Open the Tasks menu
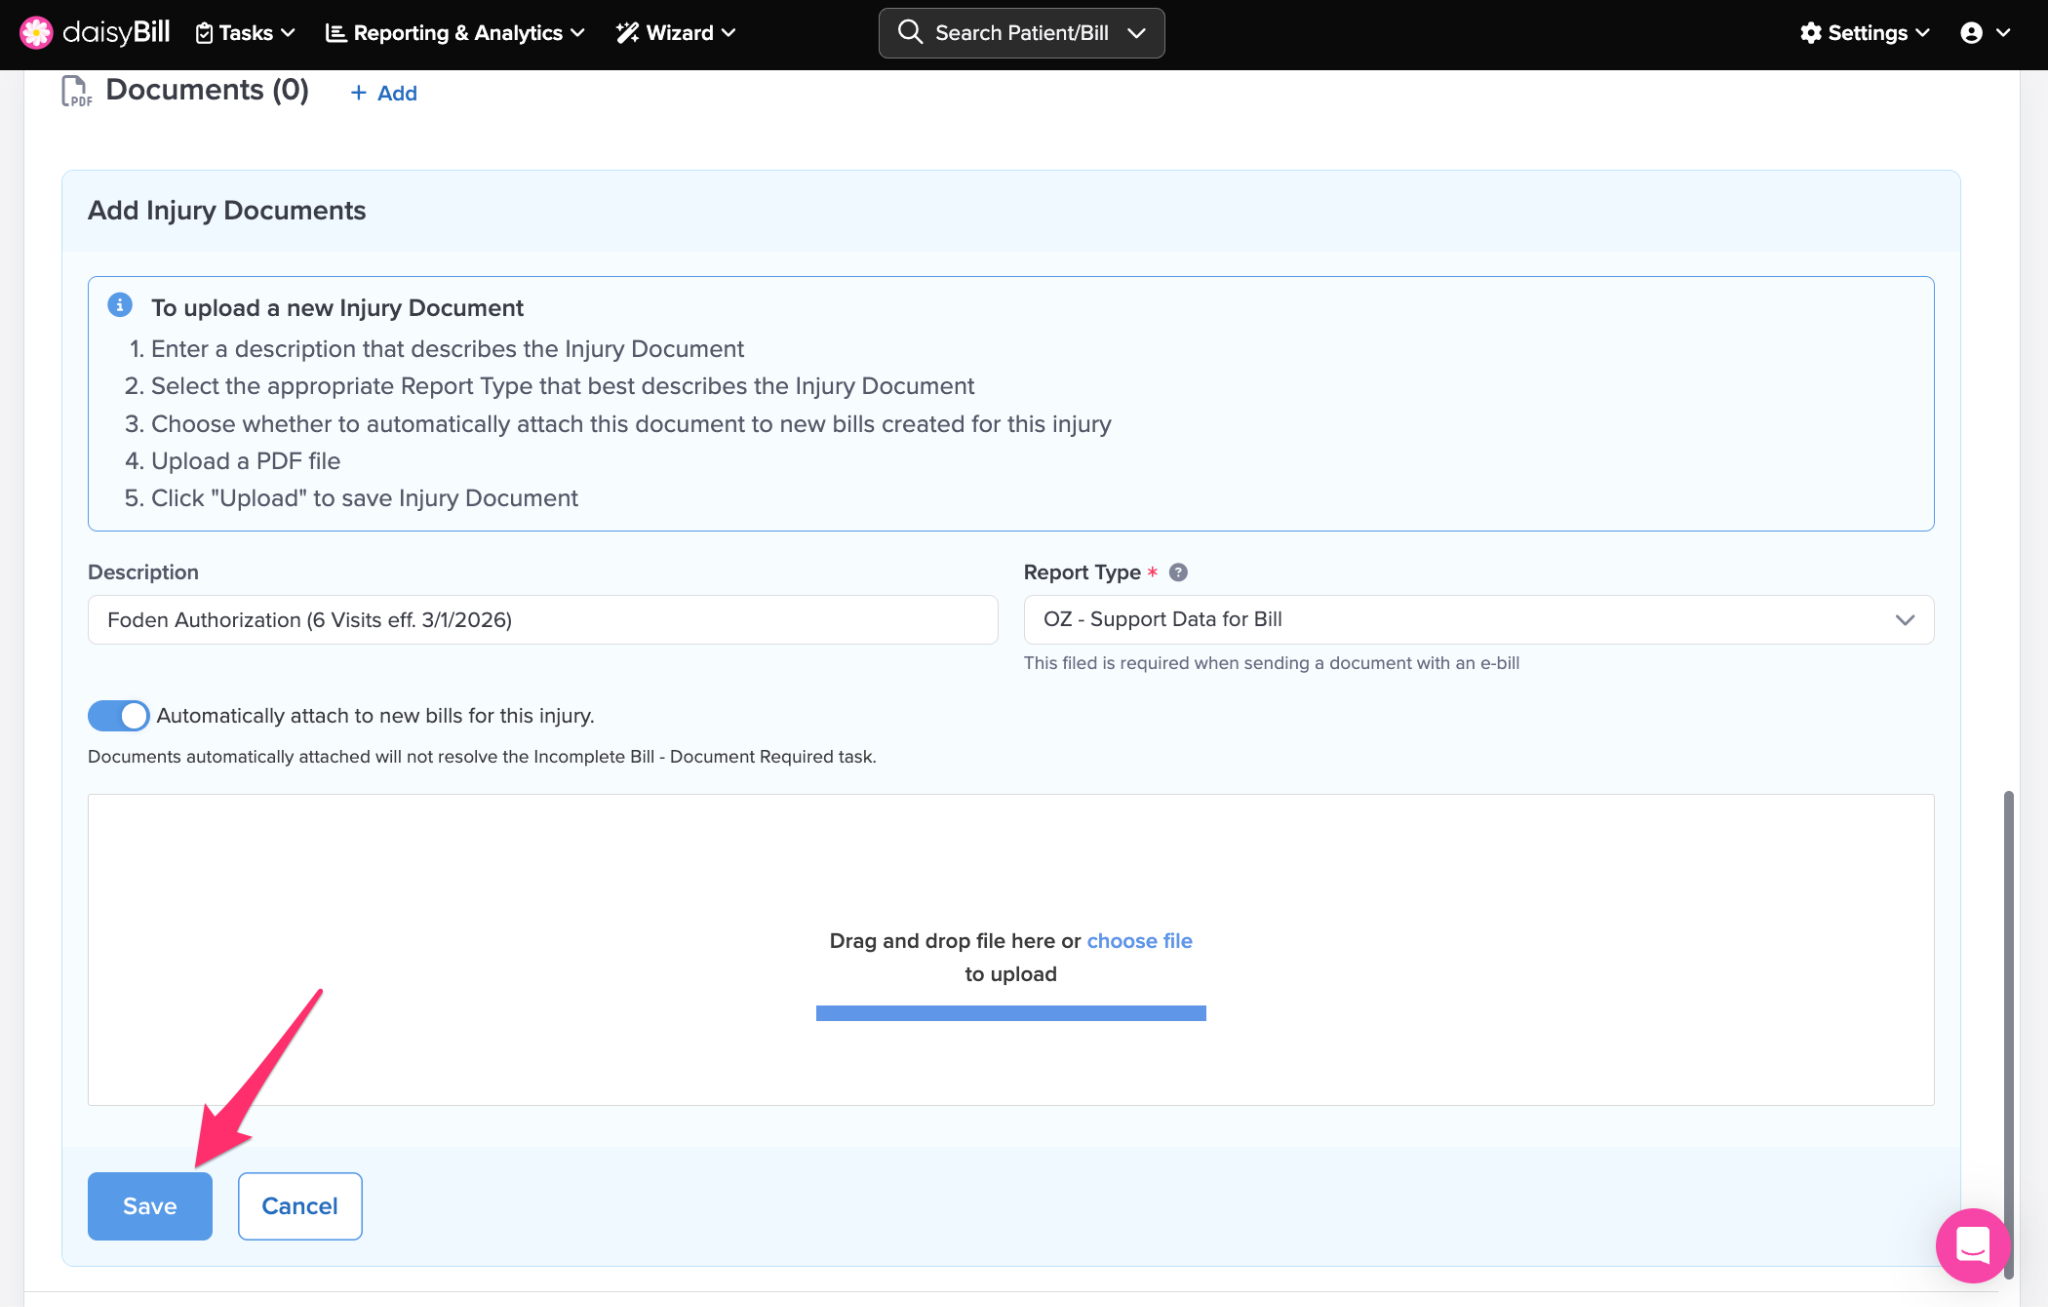Screen dimensions: 2048x1307 coord(245,33)
